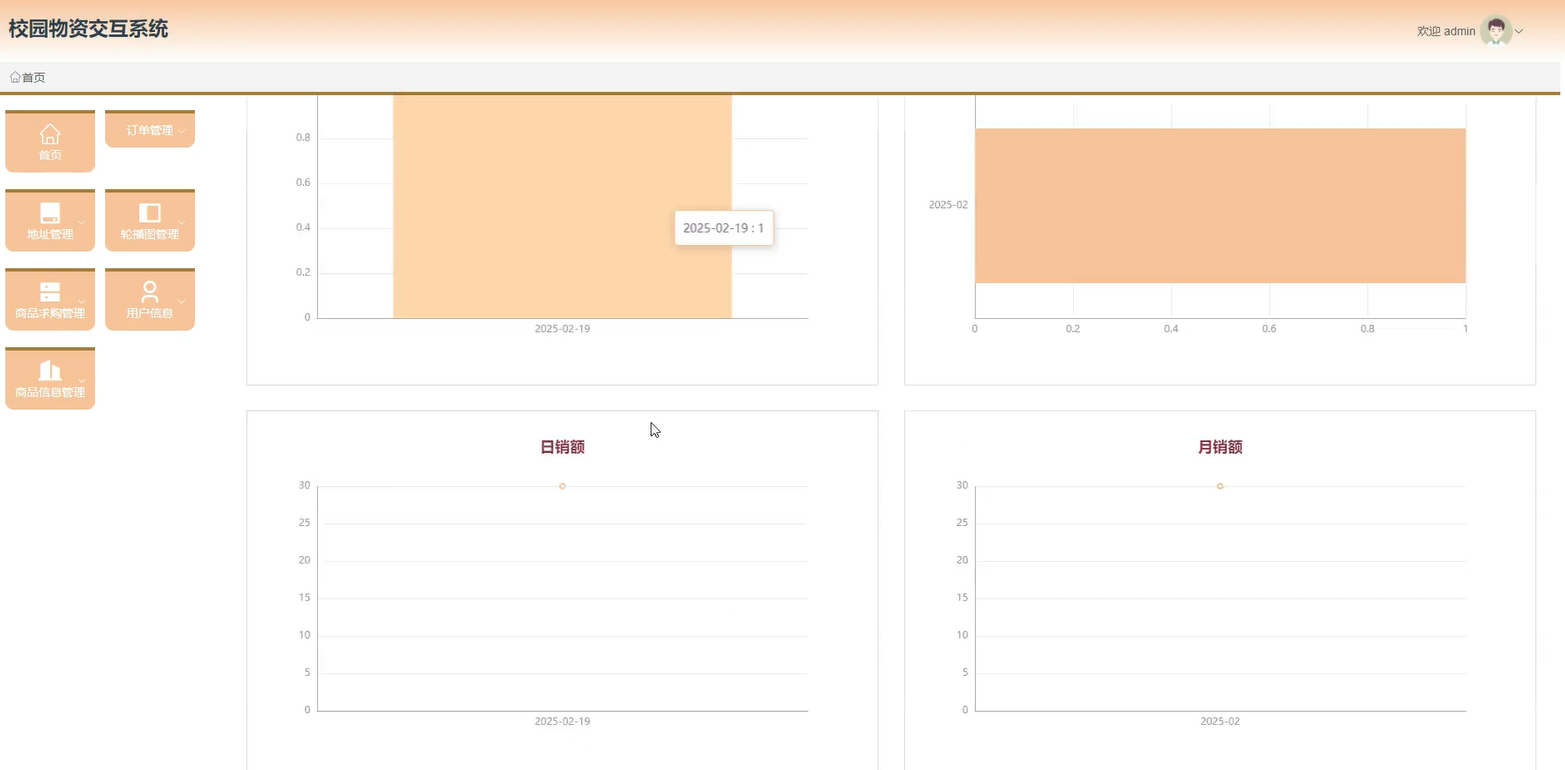Click the 校园物资交互系统 title

(88, 29)
